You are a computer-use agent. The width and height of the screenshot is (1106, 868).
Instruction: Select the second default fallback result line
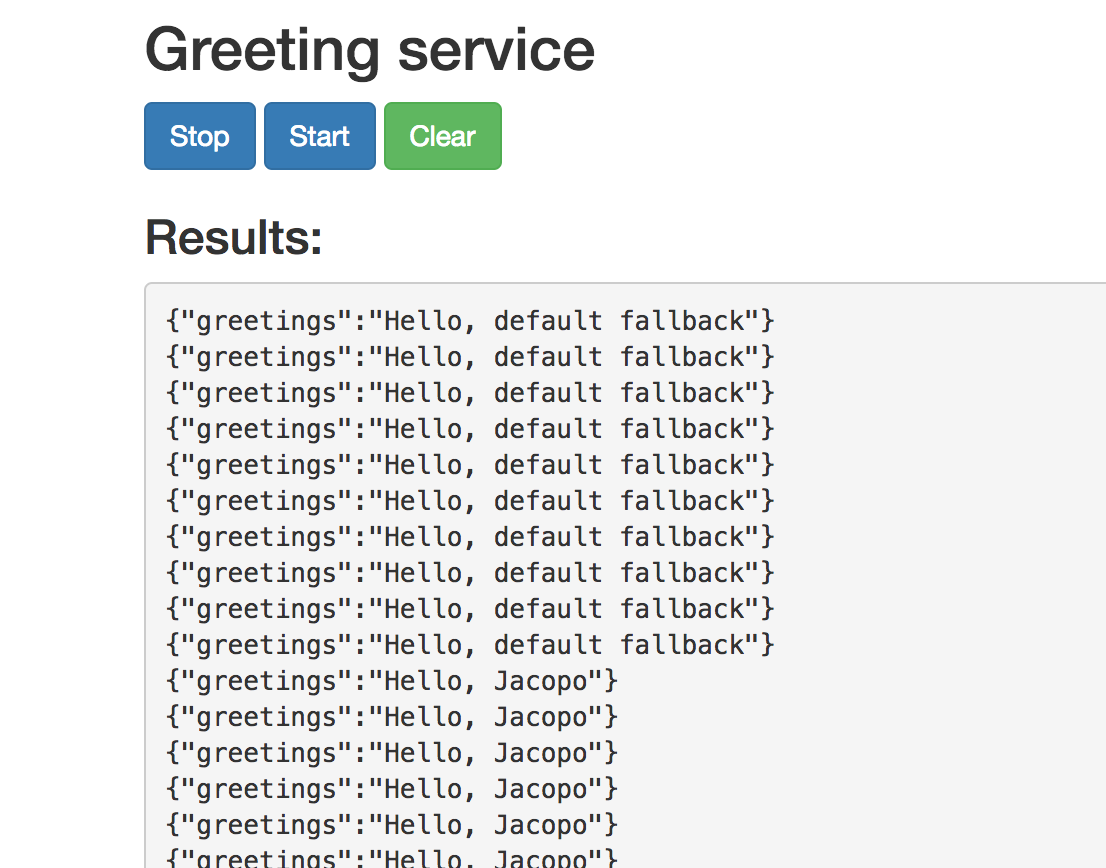point(470,357)
